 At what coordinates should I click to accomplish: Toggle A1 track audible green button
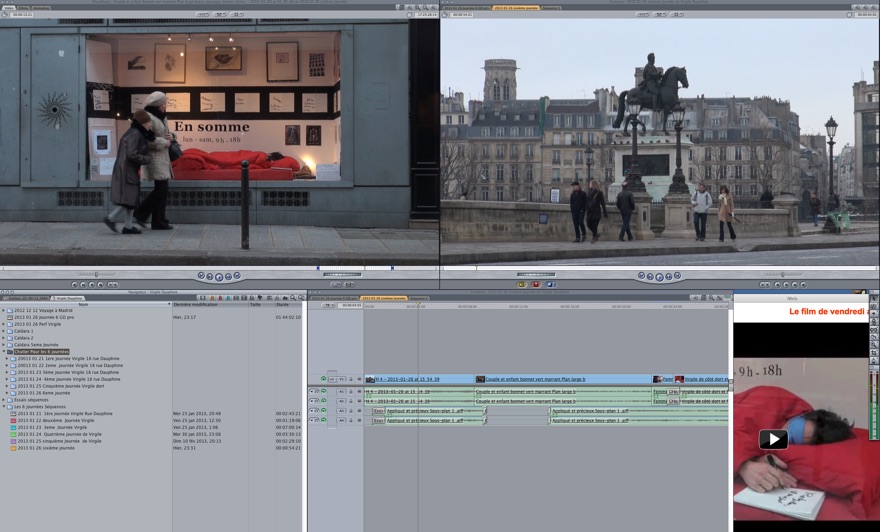323,391
